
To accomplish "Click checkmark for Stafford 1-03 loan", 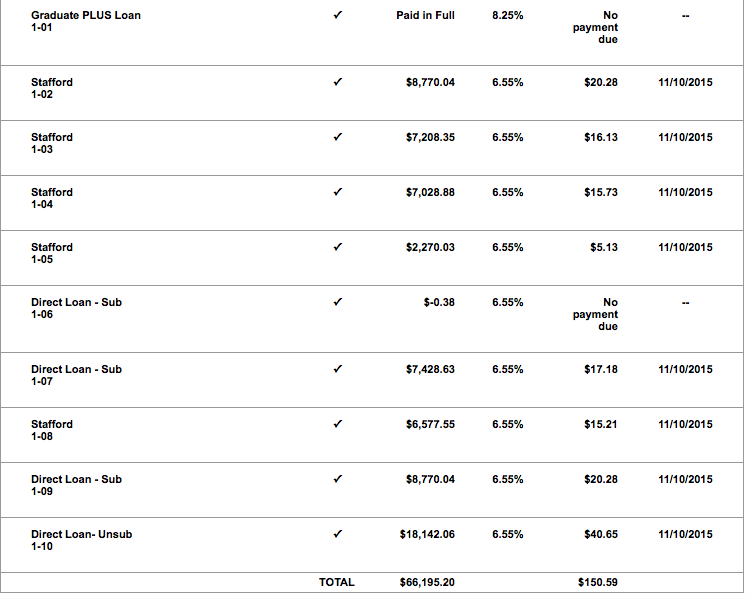I will click(338, 137).
